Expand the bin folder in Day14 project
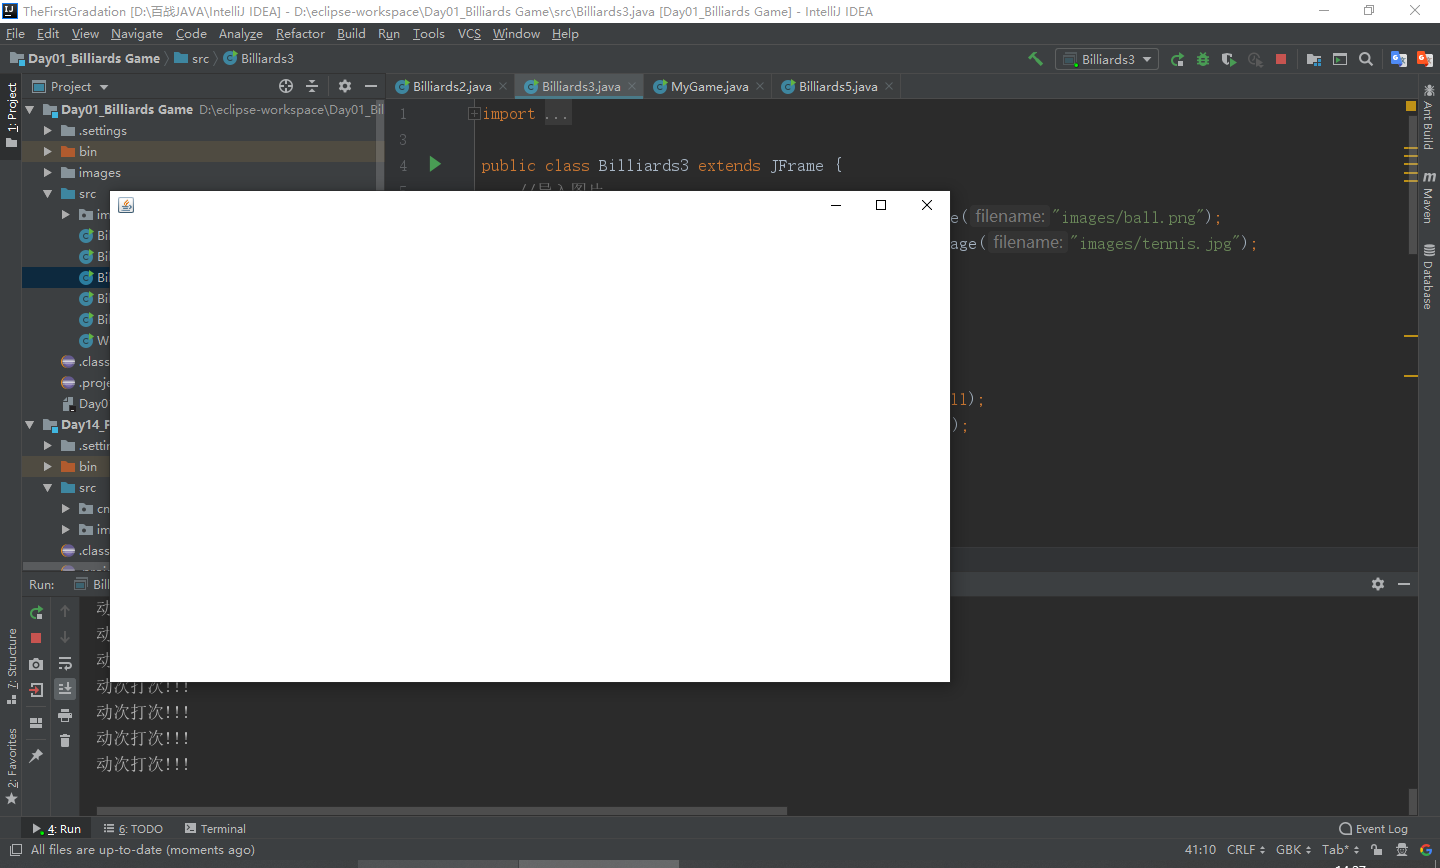Image resolution: width=1440 pixels, height=868 pixels. 48,467
